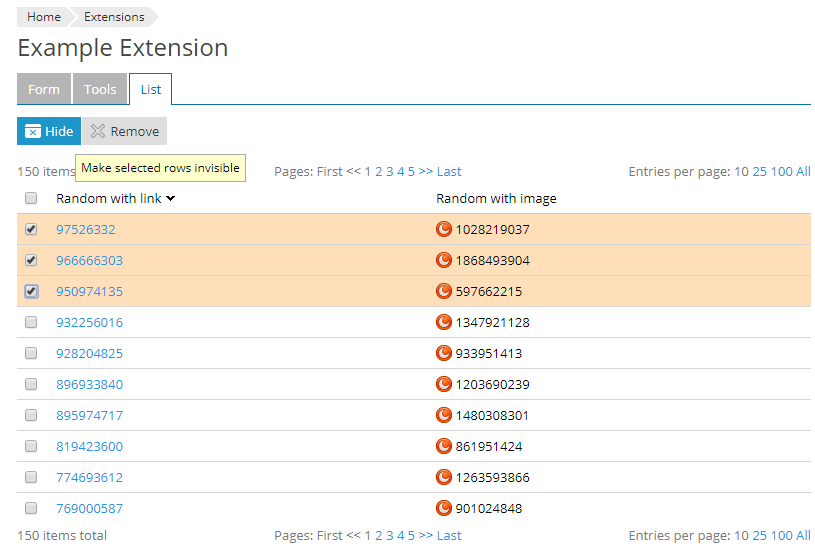815x558 pixels.
Task: Sort by Random with link column arrow
Action: [171, 198]
